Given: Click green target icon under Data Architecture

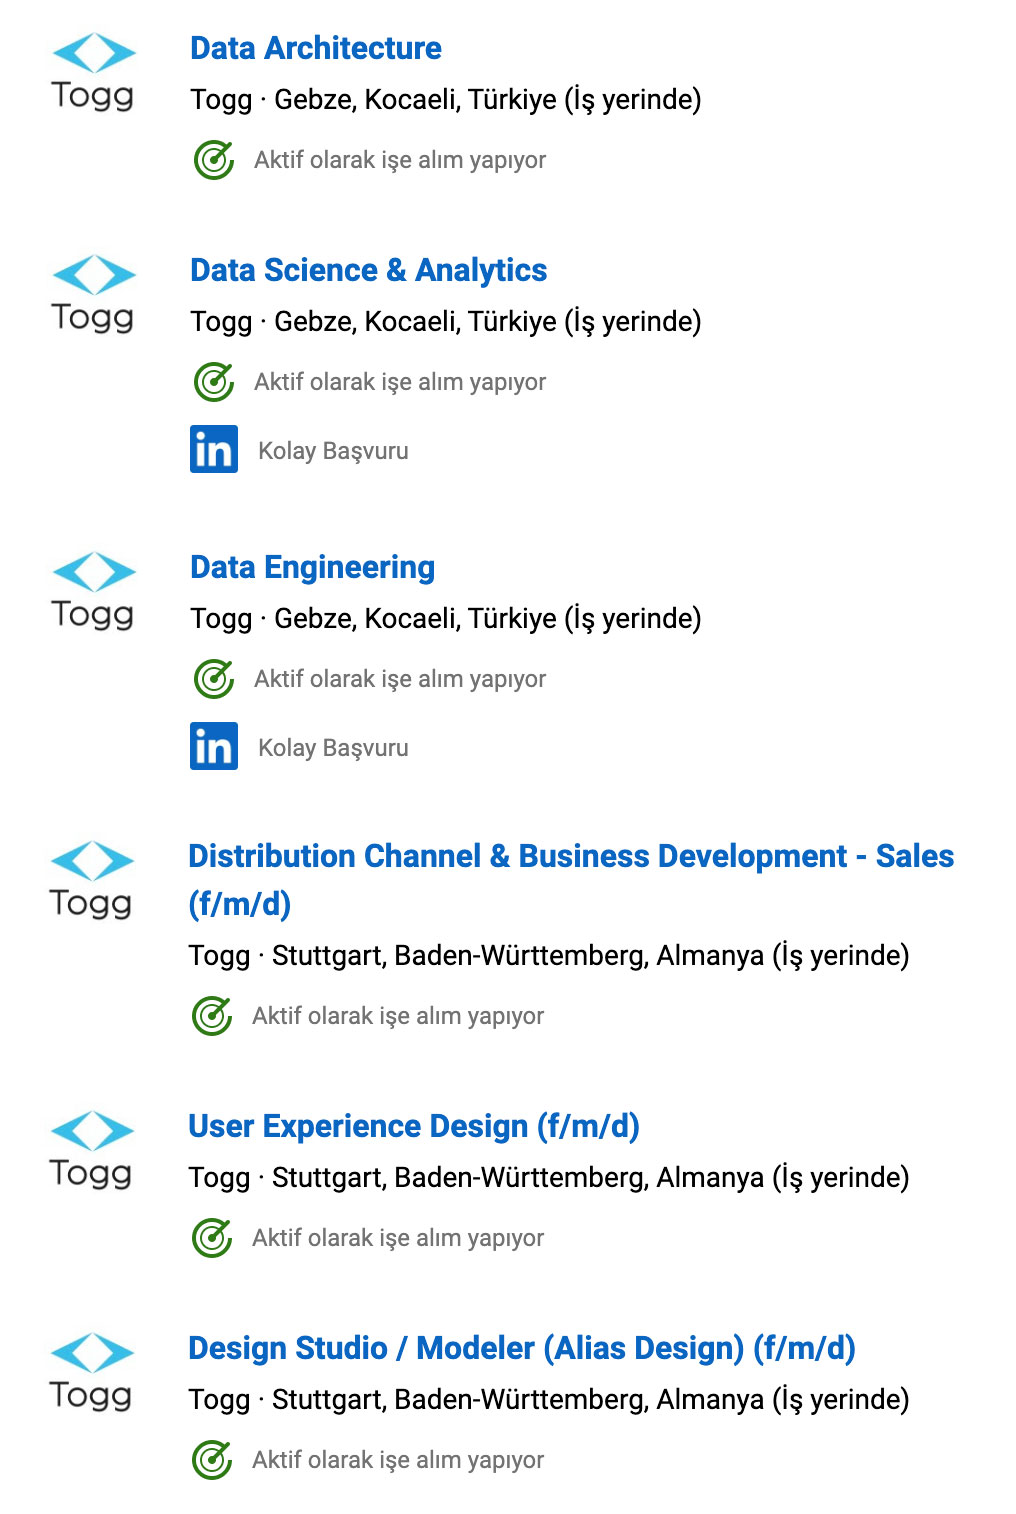Looking at the screenshot, I should click(x=213, y=160).
